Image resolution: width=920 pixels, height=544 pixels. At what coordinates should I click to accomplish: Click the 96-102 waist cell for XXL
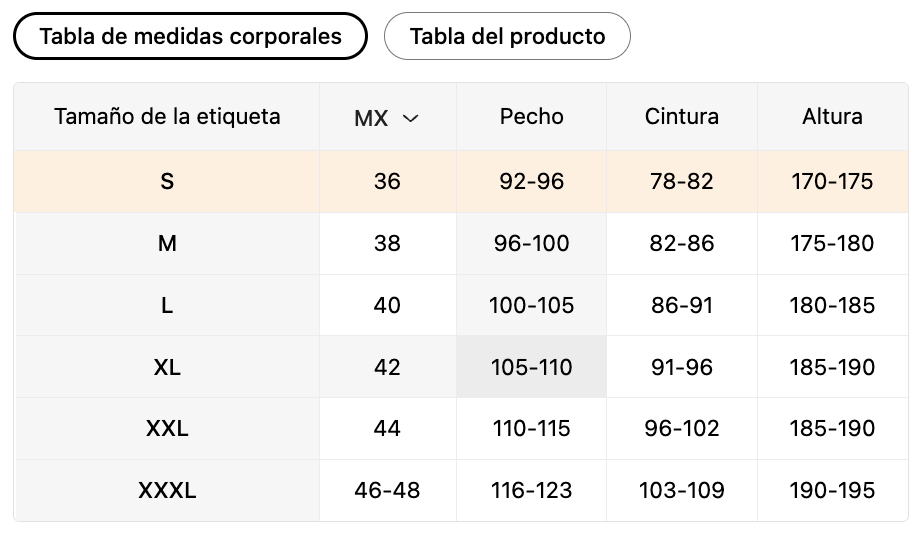(x=681, y=429)
